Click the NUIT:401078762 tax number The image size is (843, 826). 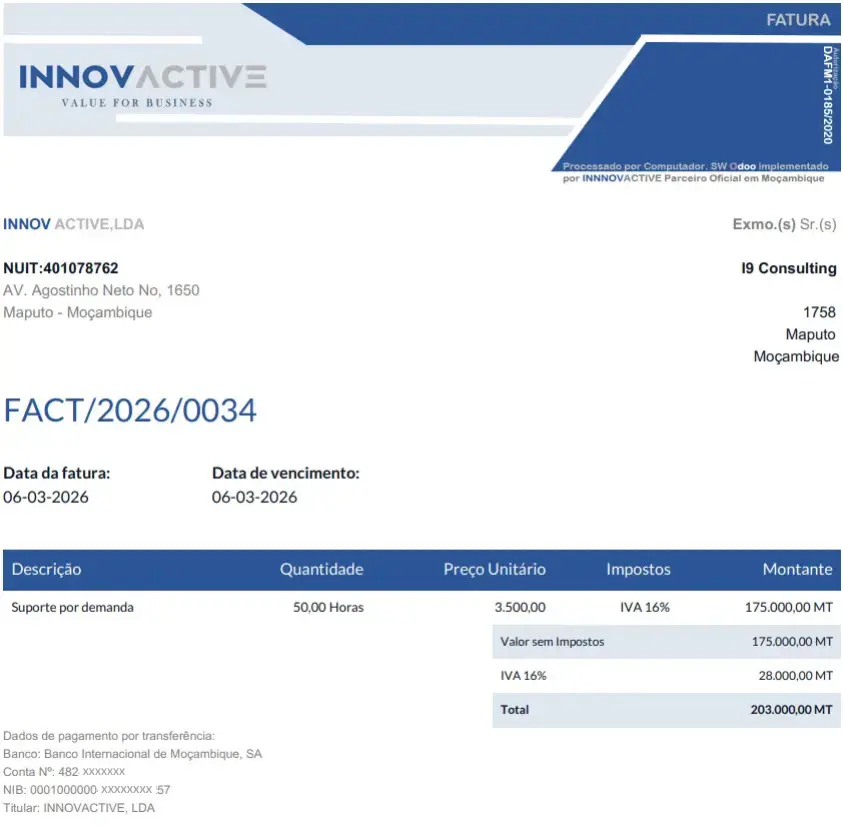coord(61,268)
